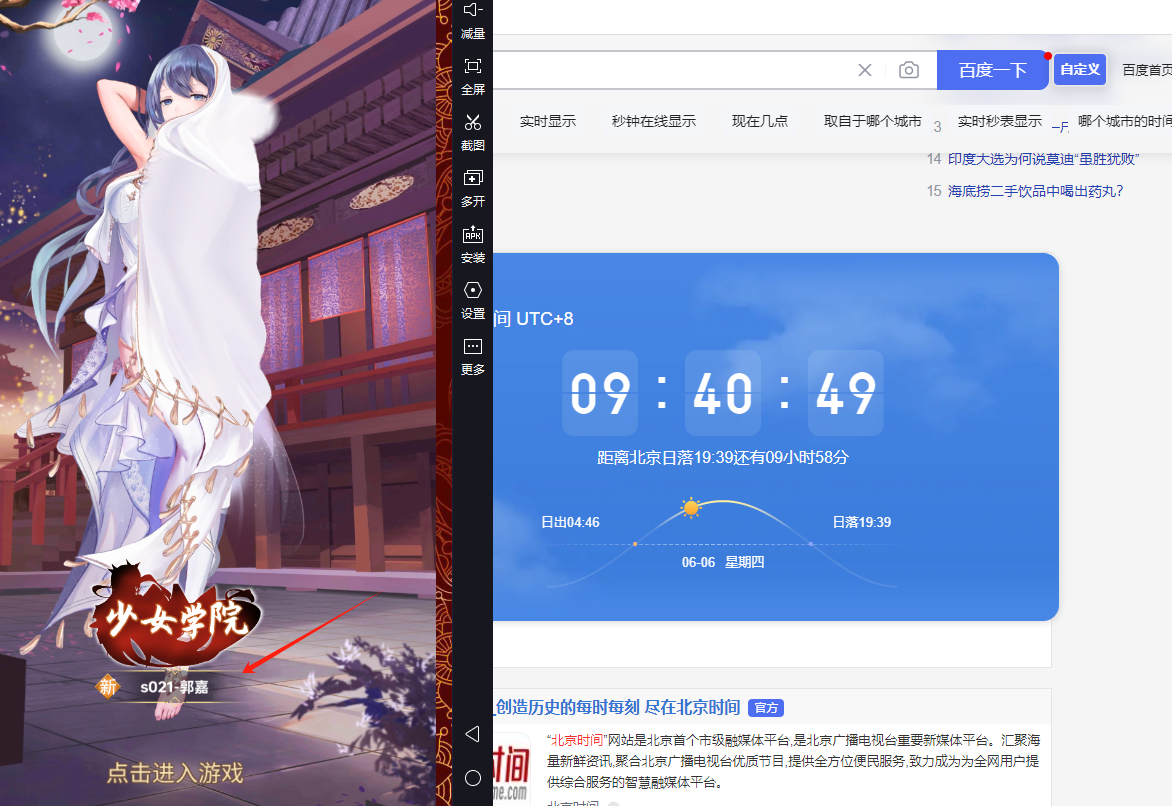Viewport: 1172px width, 806px height.
Task: Open hot news item 印度大选为何说莫迪
Action: [1043, 159]
